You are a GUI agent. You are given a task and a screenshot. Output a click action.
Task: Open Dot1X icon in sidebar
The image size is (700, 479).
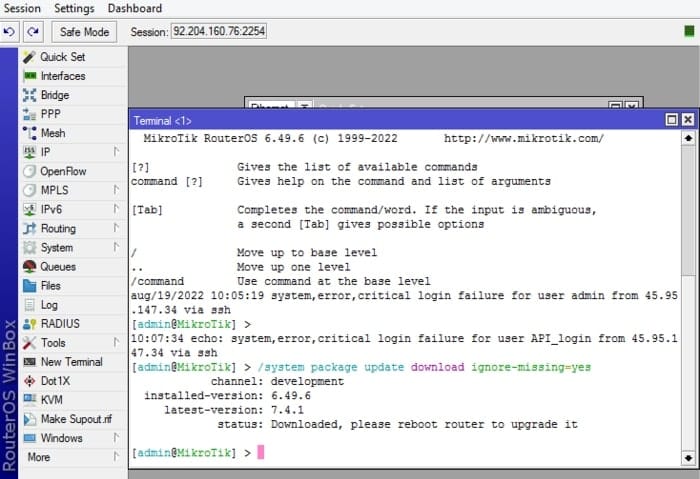coord(29,381)
